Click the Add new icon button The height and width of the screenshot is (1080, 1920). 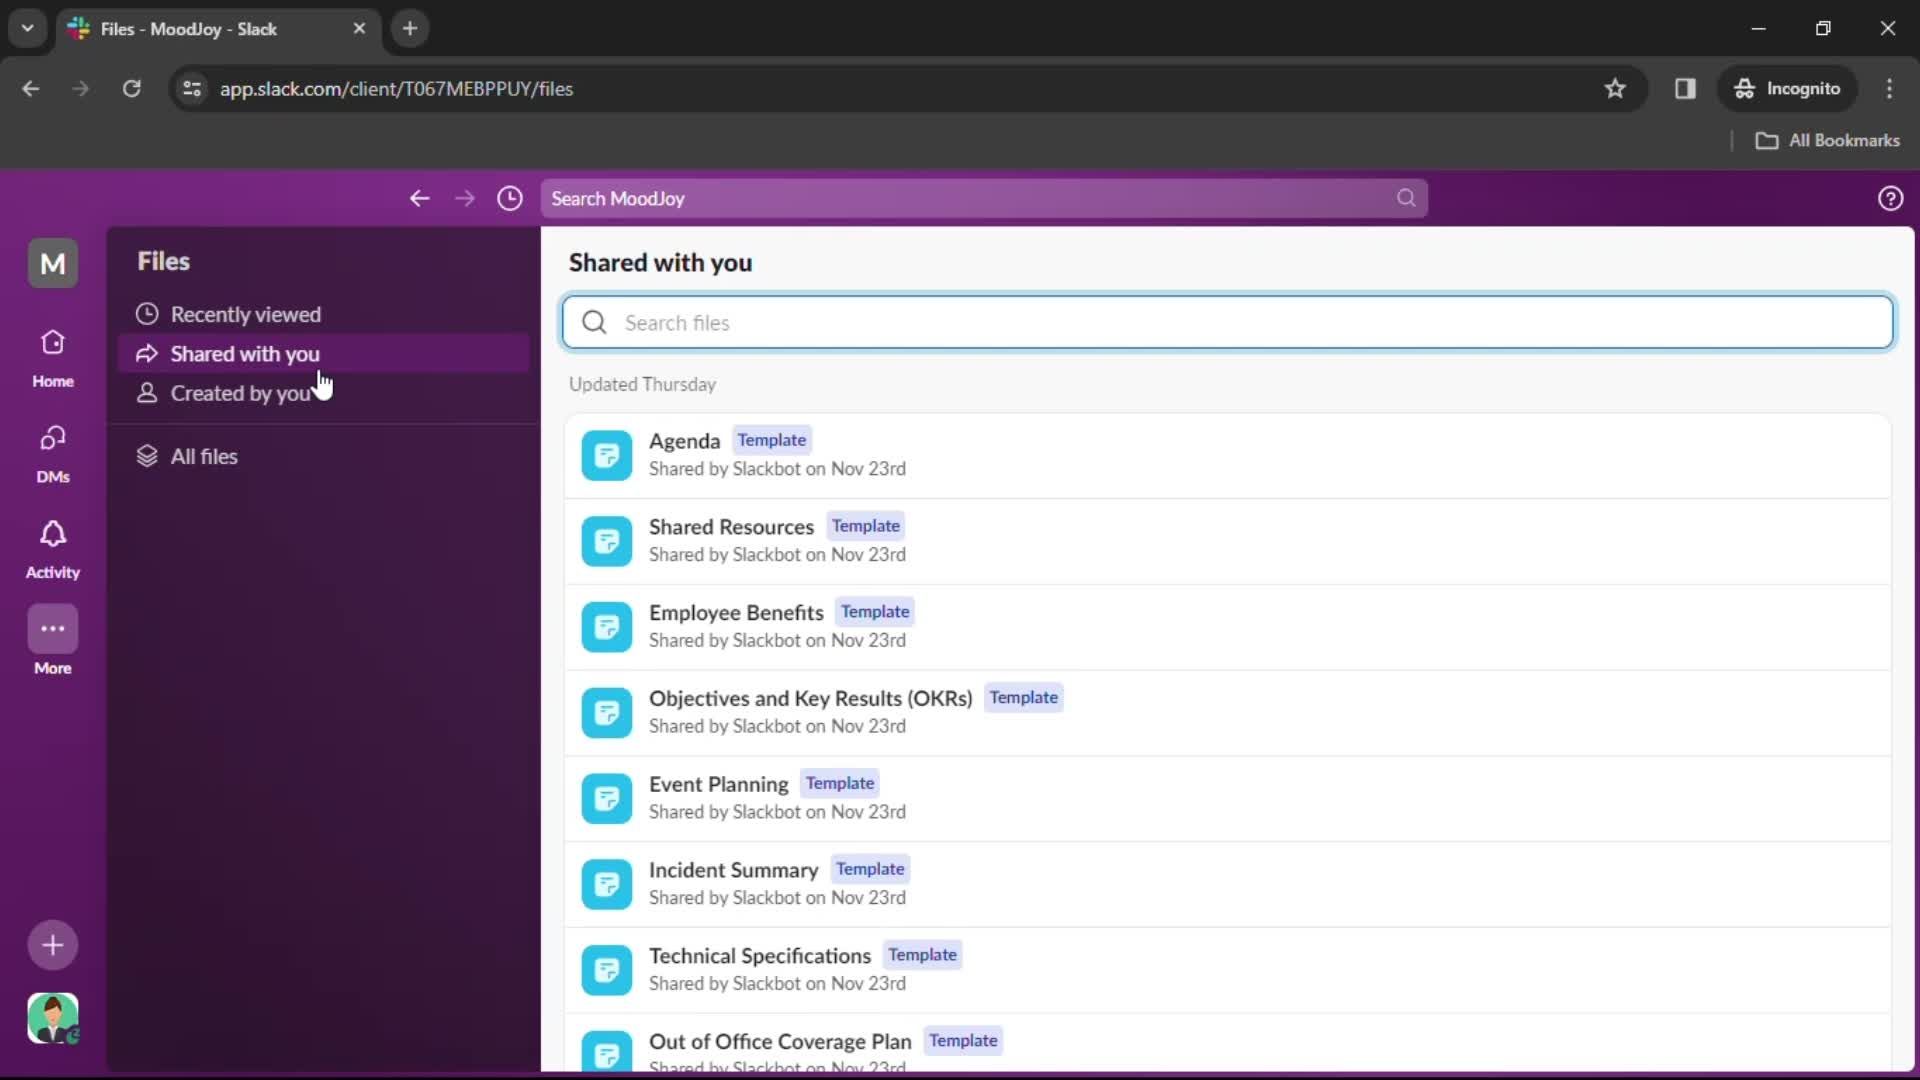53,944
